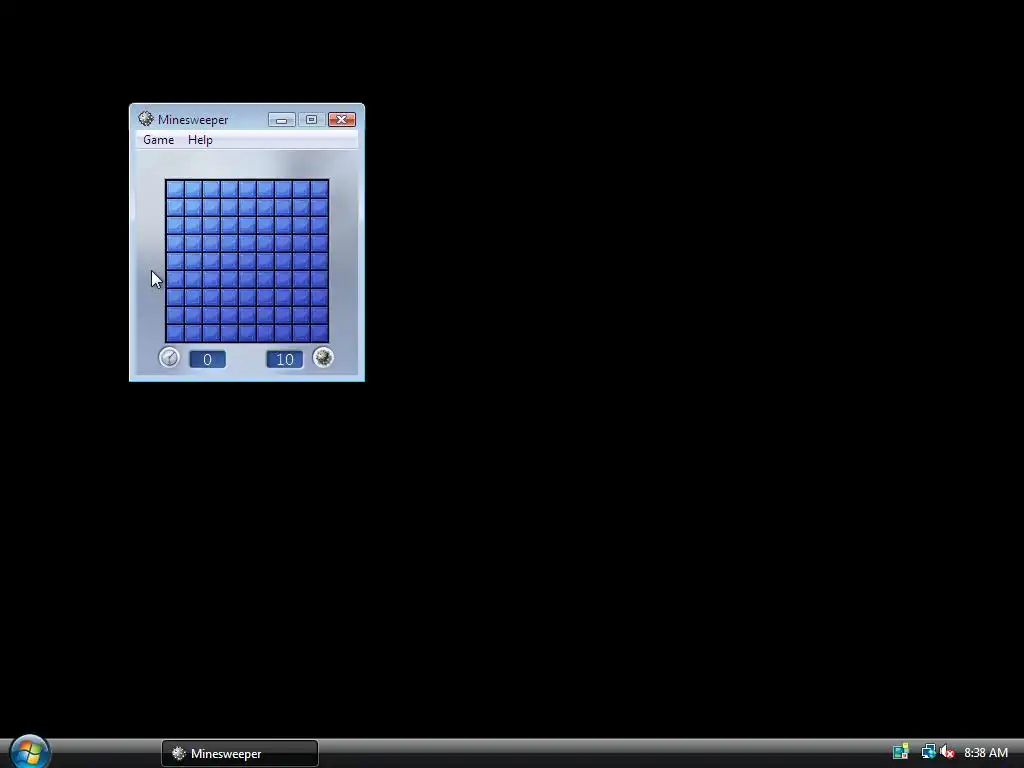The height and width of the screenshot is (768, 1024).
Task: Uncover the bottom-left corner tile
Action: click(x=175, y=333)
